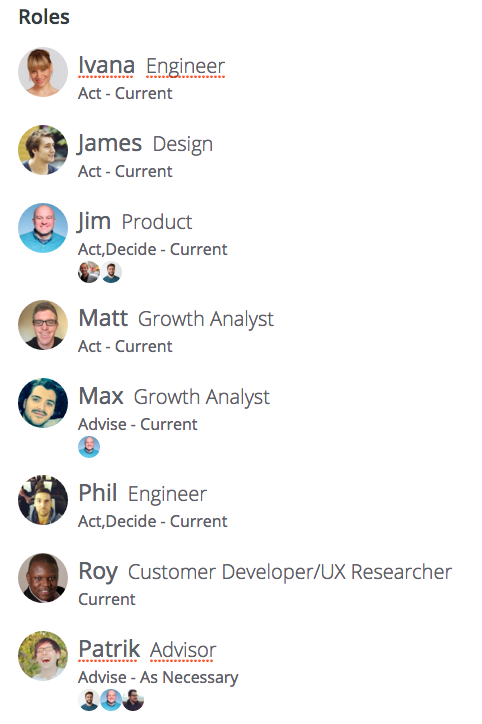Open James's profile photo
This screenshot has height=724, width=482.
43,150
